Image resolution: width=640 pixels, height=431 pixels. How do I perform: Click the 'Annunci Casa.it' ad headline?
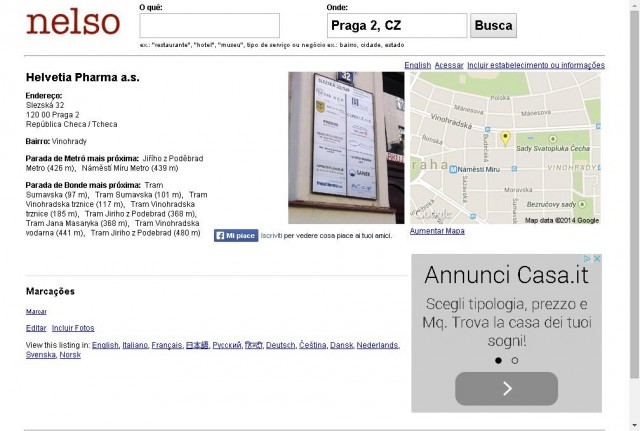click(x=507, y=275)
